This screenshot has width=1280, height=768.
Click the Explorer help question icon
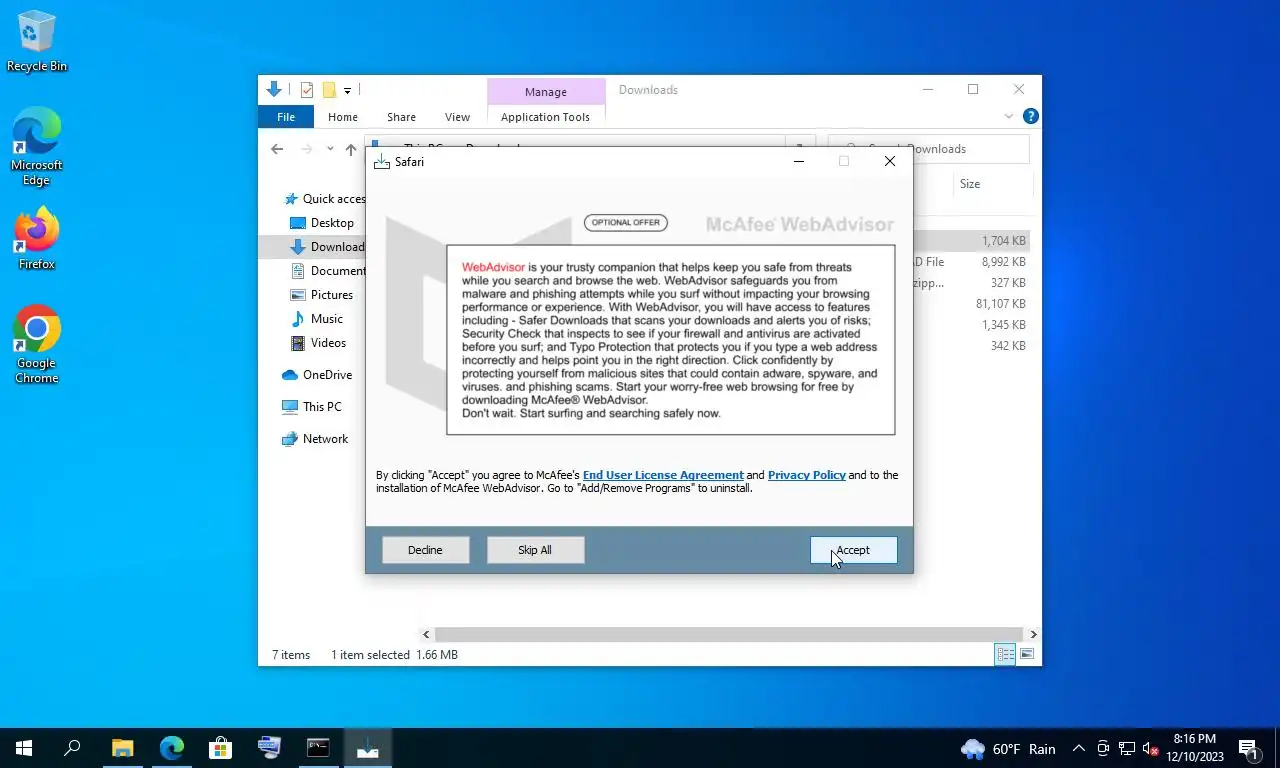tap(1031, 116)
